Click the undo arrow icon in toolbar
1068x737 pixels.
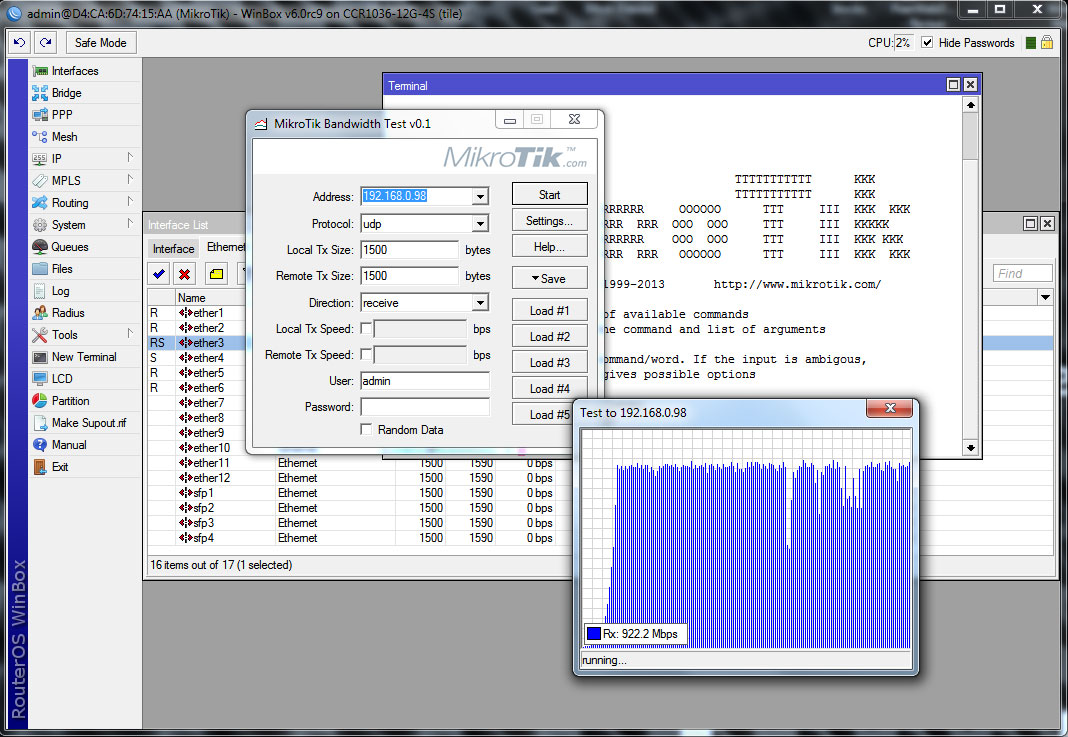point(20,43)
